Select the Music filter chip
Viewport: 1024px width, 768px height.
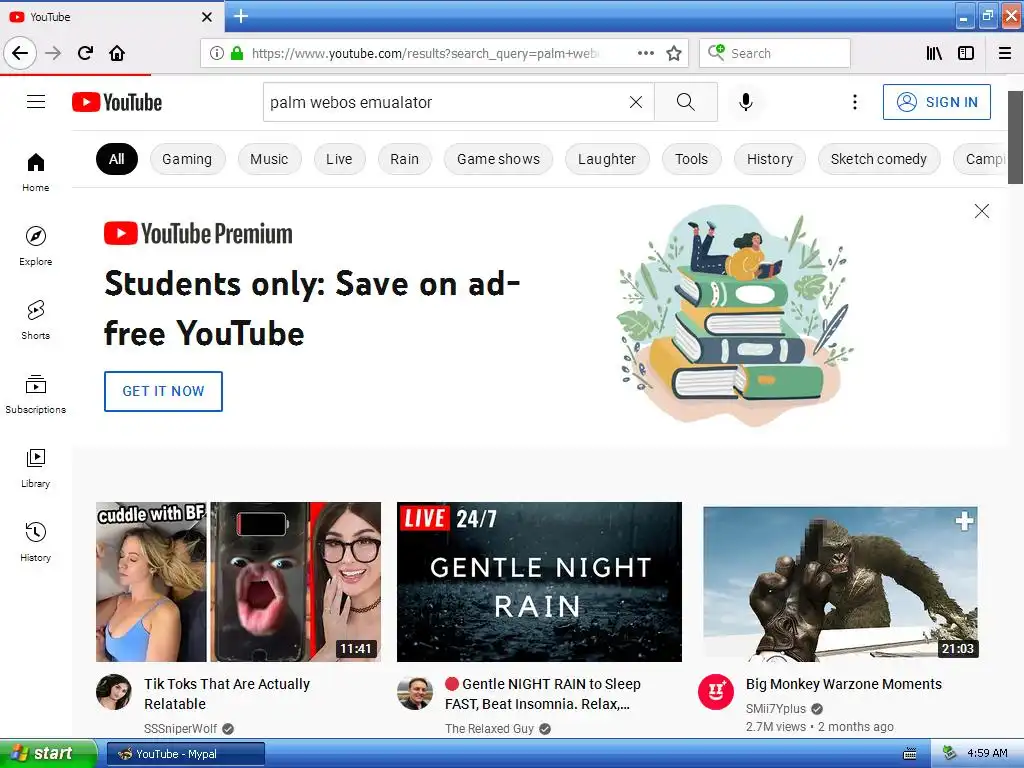pos(269,159)
